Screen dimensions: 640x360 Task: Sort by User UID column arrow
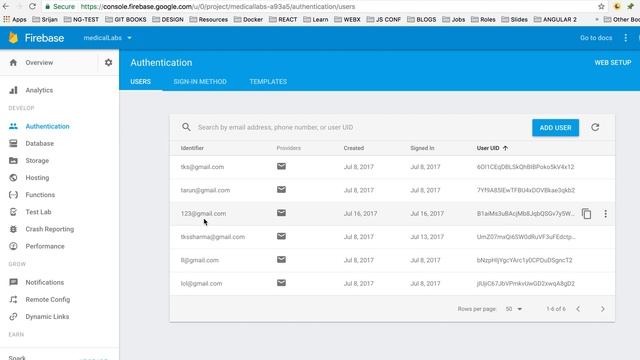pos(505,148)
